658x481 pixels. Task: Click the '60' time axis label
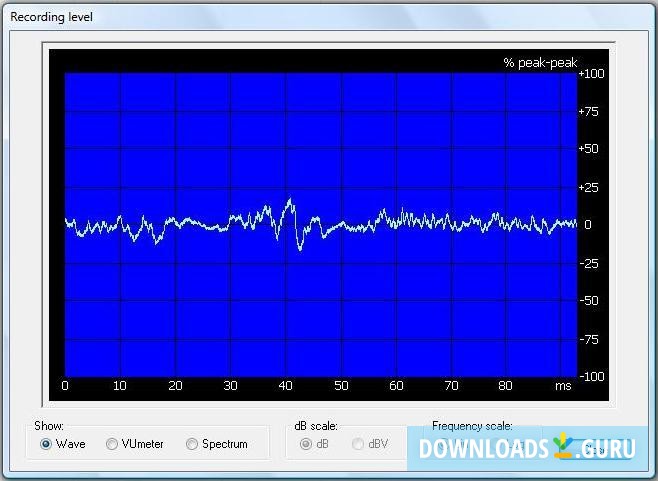click(396, 385)
